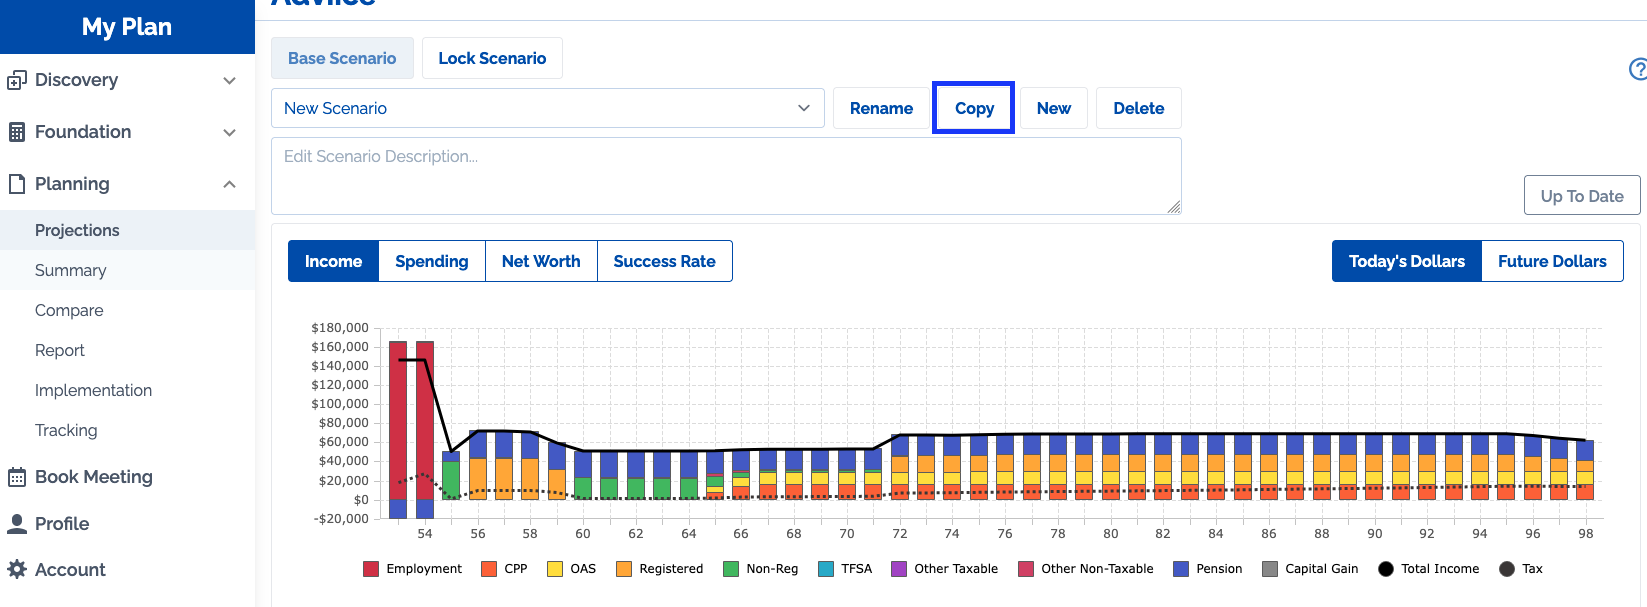Screen dimensions: 1647x607
Task: Collapse the Planning section chevron
Action: tap(229, 184)
